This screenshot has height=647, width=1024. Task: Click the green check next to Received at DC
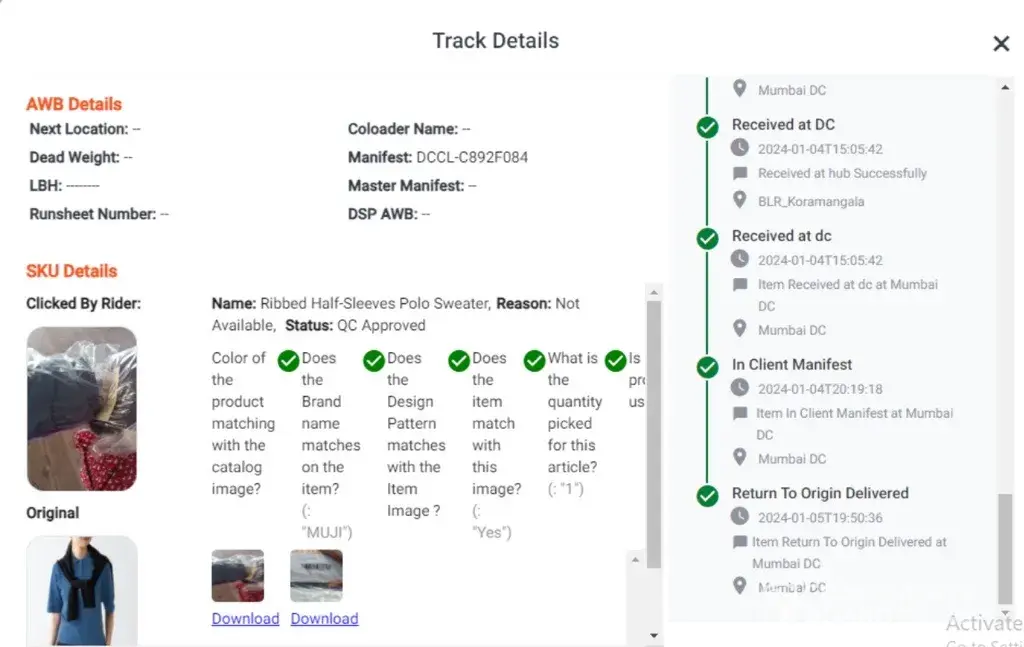point(707,127)
